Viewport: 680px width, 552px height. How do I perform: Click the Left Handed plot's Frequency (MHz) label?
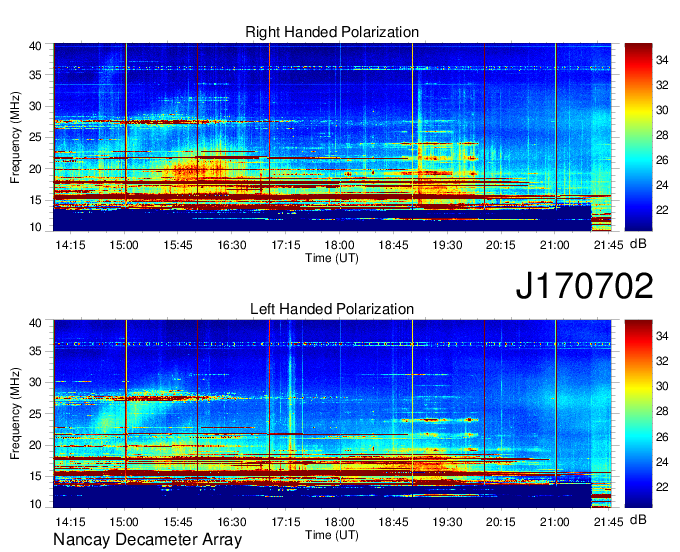15,414
